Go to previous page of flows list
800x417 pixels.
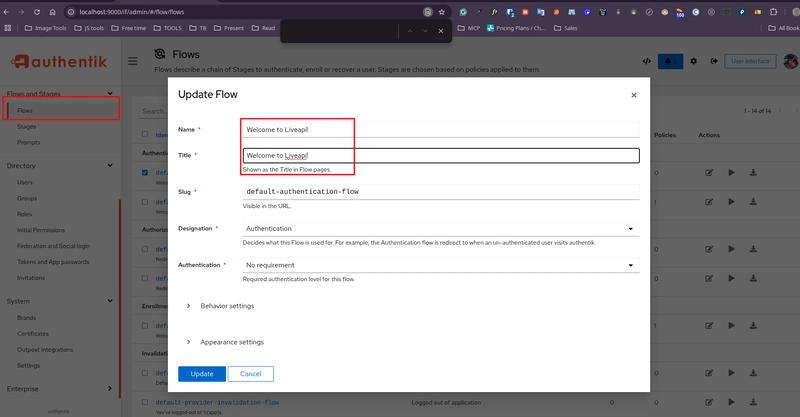coord(780,111)
